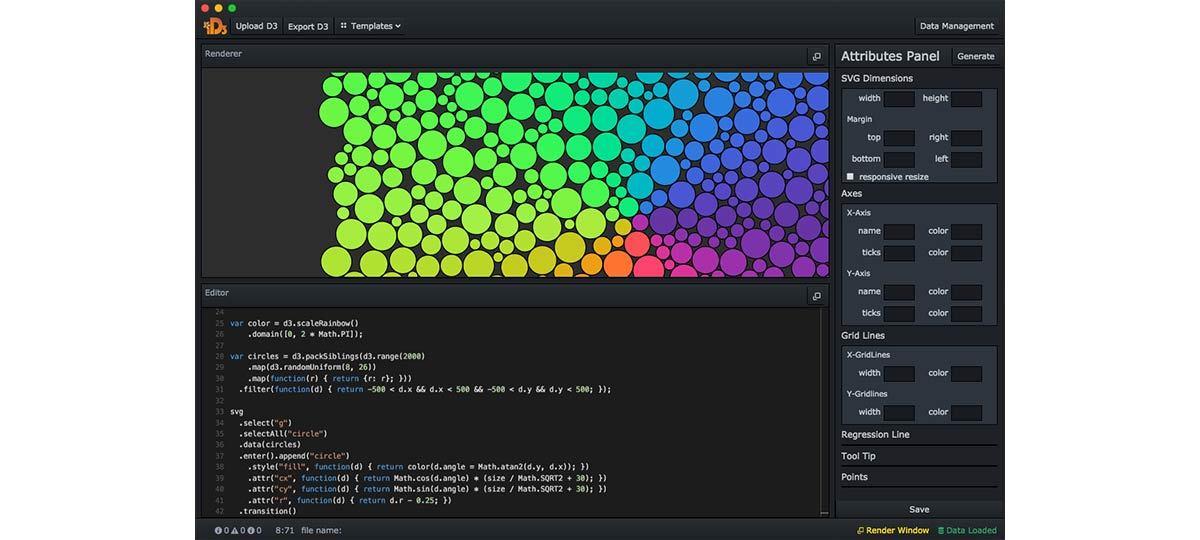Click the '.transition()' code line
Image resolution: width=1200 pixels, height=540 pixels.
(267, 511)
